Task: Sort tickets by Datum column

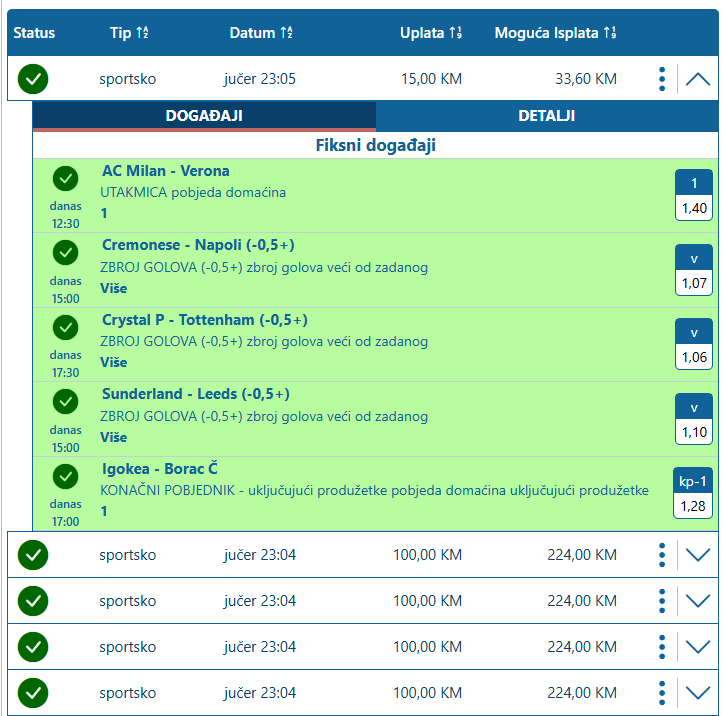Action: pyautogui.click(x=261, y=33)
